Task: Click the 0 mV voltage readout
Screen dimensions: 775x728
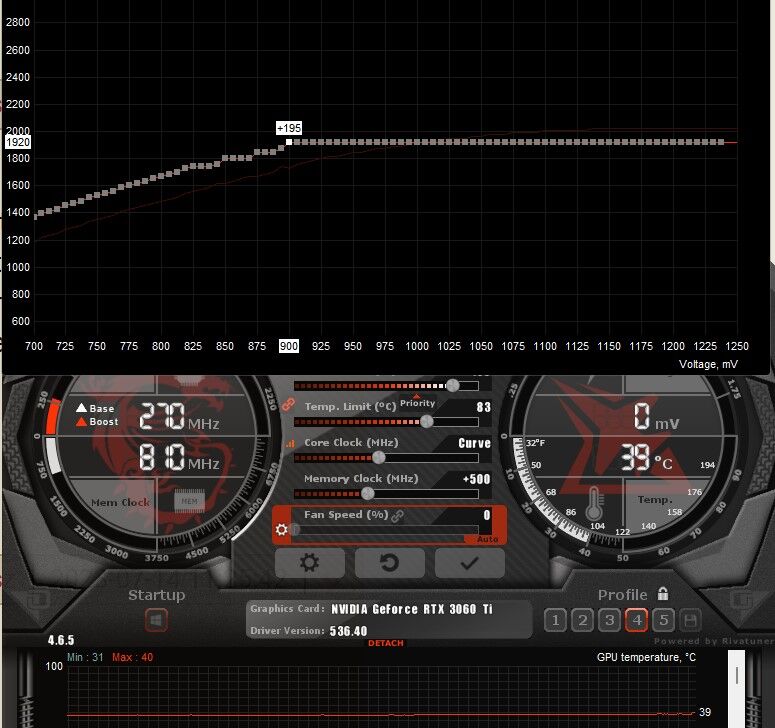Action: [x=657, y=416]
